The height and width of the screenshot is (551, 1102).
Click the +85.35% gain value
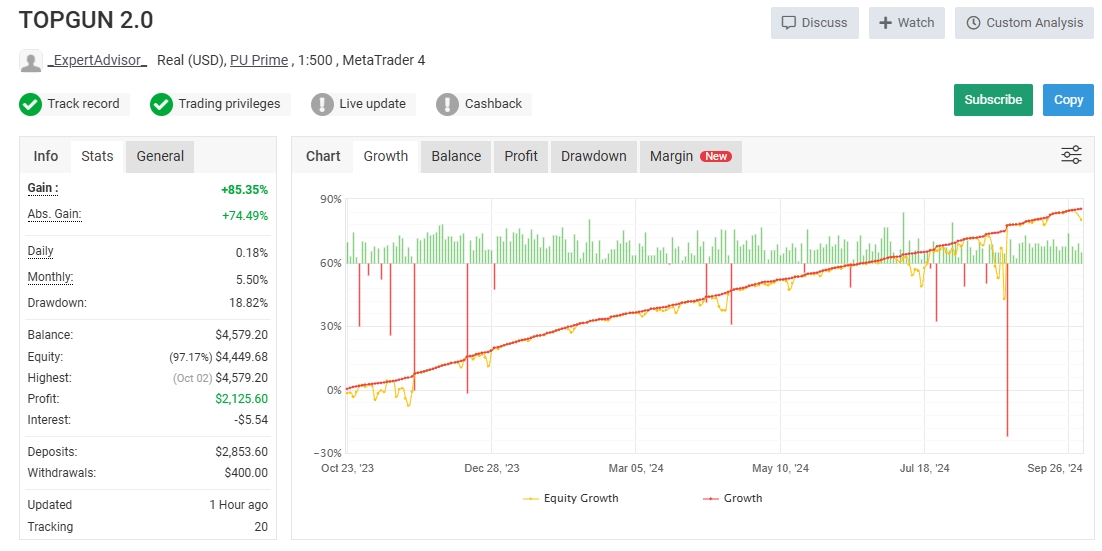point(244,190)
